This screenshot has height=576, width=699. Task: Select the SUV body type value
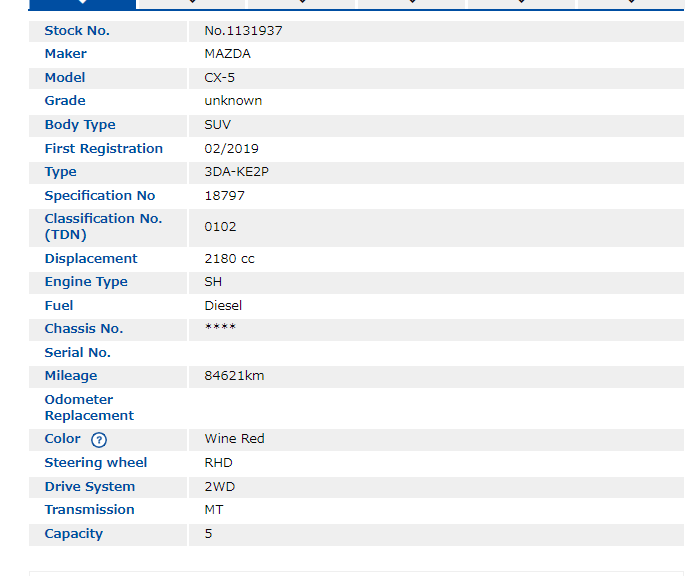pos(218,125)
